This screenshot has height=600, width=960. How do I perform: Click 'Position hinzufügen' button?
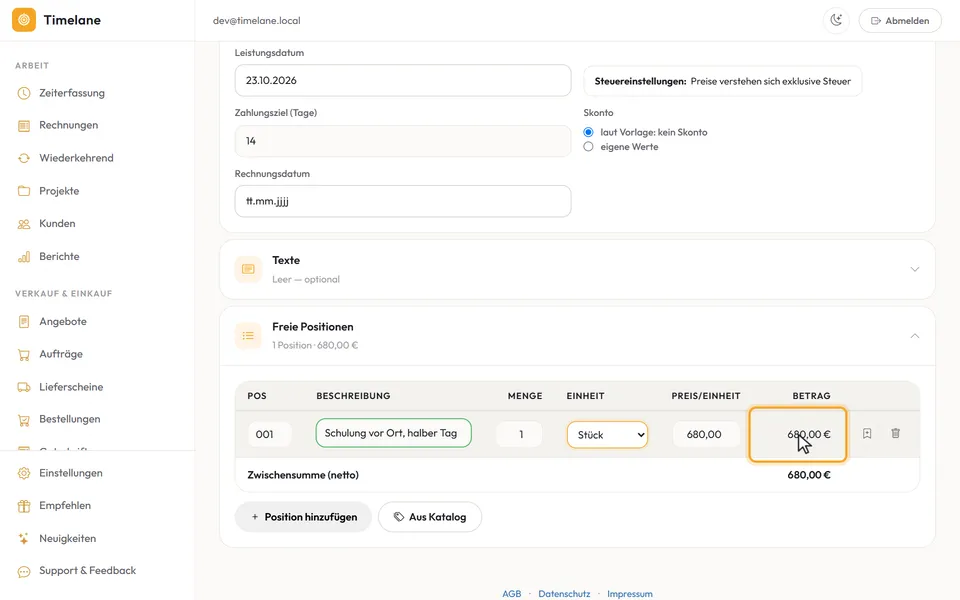click(x=304, y=517)
